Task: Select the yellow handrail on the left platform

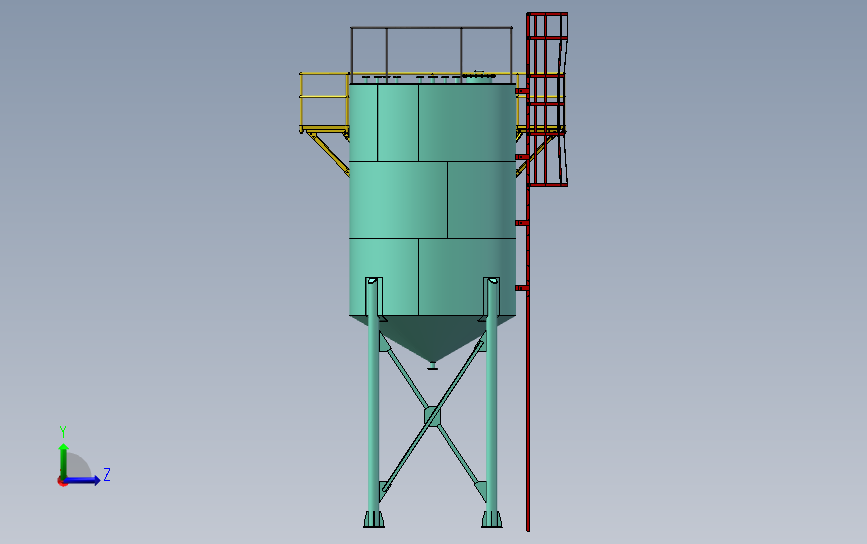Action: pyautogui.click(x=325, y=97)
